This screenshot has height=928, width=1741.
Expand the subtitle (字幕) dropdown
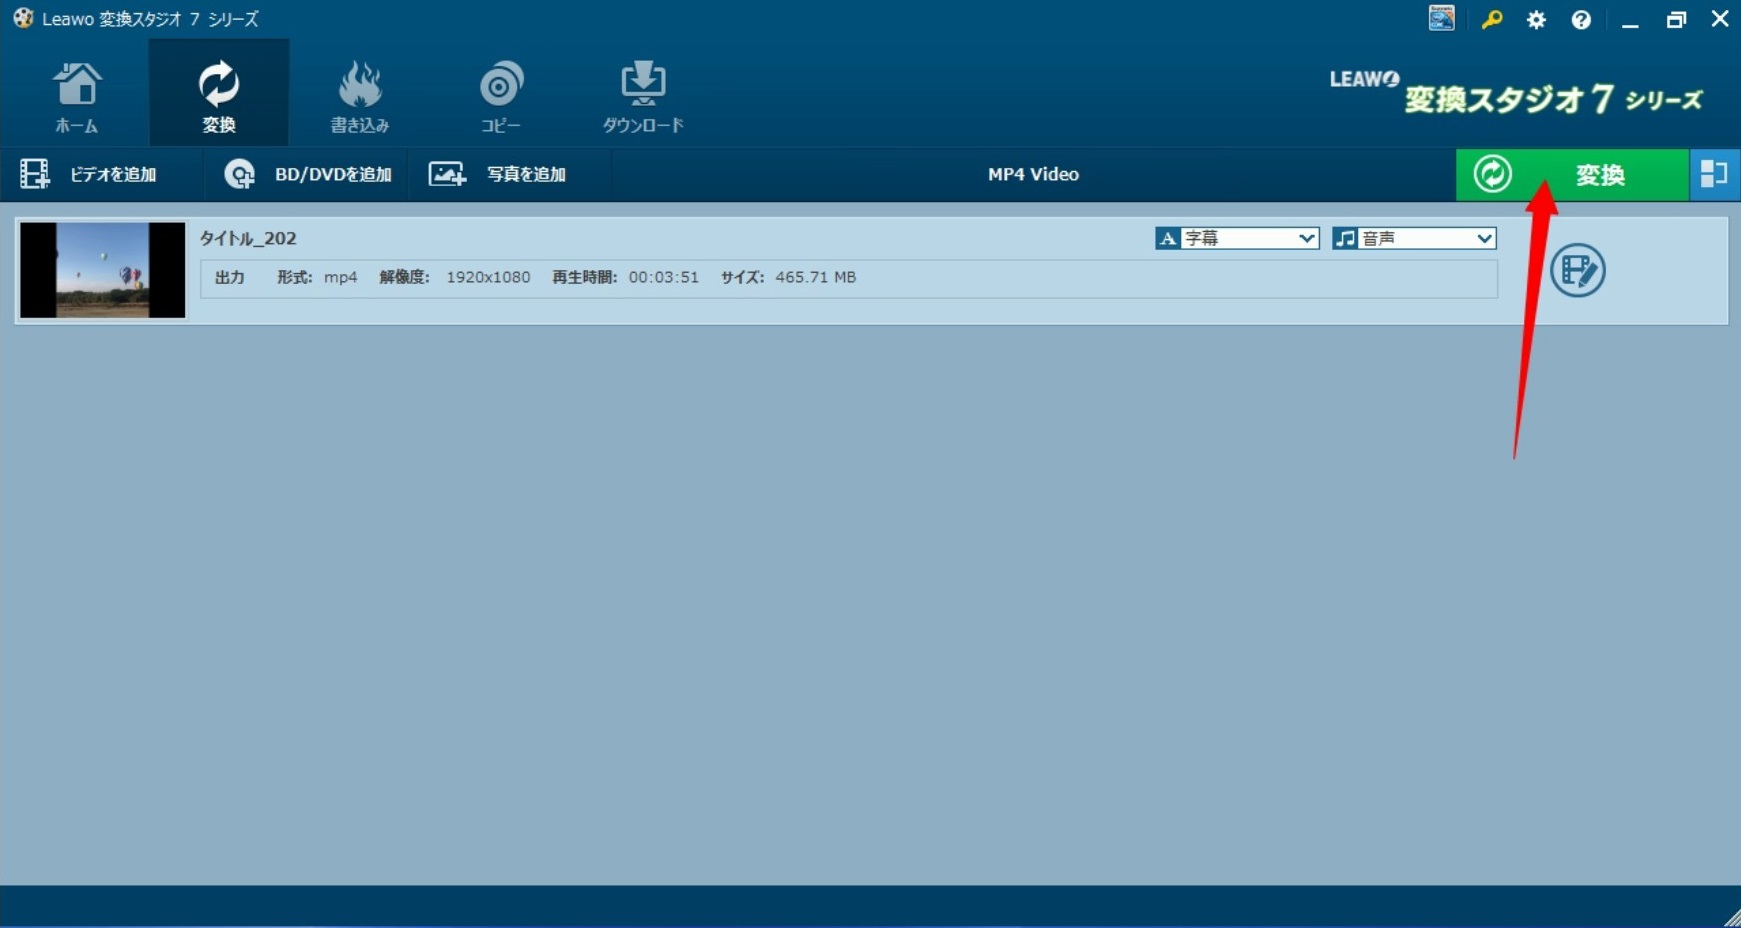[x=1238, y=238]
